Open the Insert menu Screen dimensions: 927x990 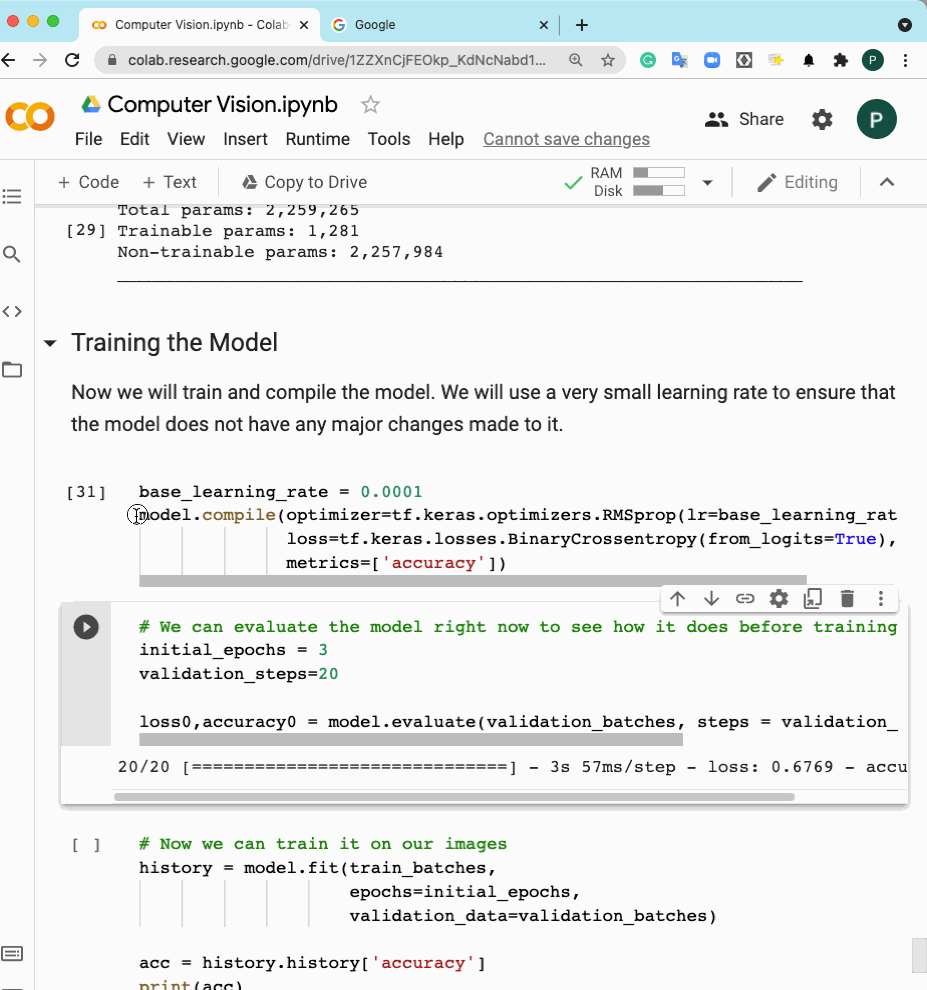[245, 139]
